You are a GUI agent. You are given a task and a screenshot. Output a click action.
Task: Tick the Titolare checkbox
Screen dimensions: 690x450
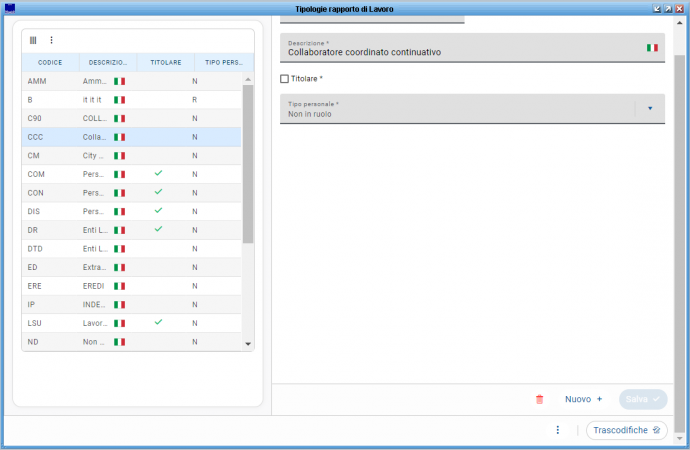[x=285, y=79]
